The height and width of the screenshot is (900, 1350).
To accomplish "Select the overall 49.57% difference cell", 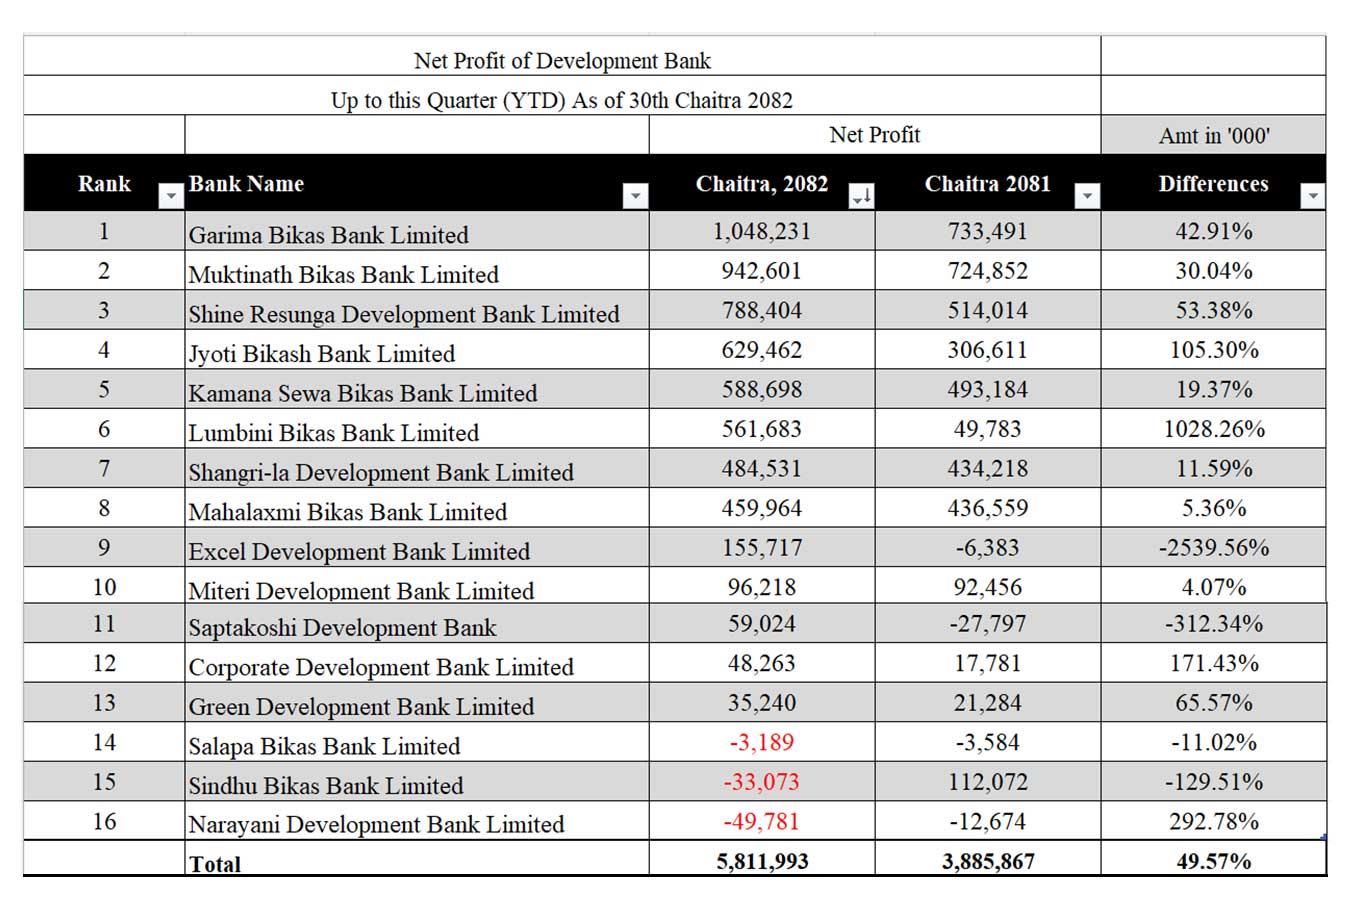I will click(x=1213, y=861).
